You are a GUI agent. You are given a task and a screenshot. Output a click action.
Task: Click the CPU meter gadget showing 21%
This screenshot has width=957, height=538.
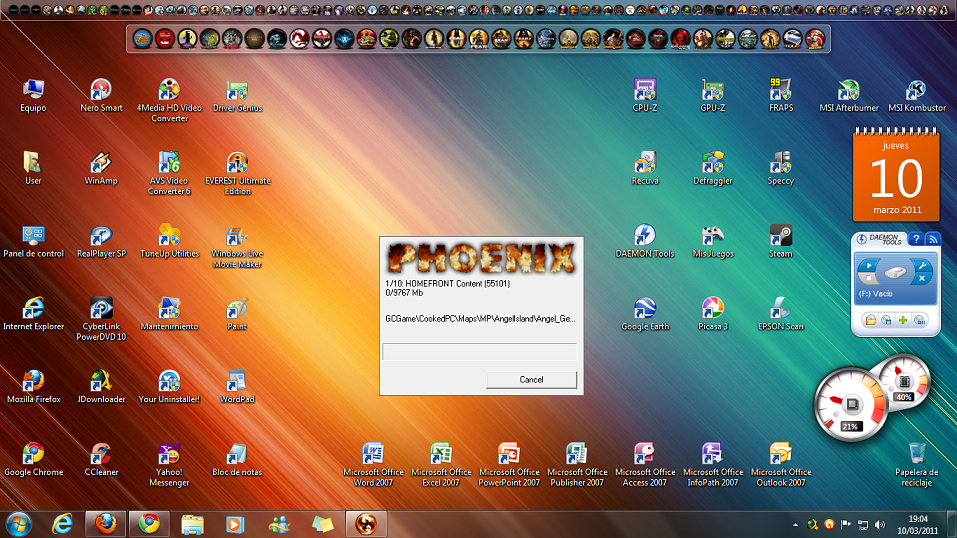point(850,405)
